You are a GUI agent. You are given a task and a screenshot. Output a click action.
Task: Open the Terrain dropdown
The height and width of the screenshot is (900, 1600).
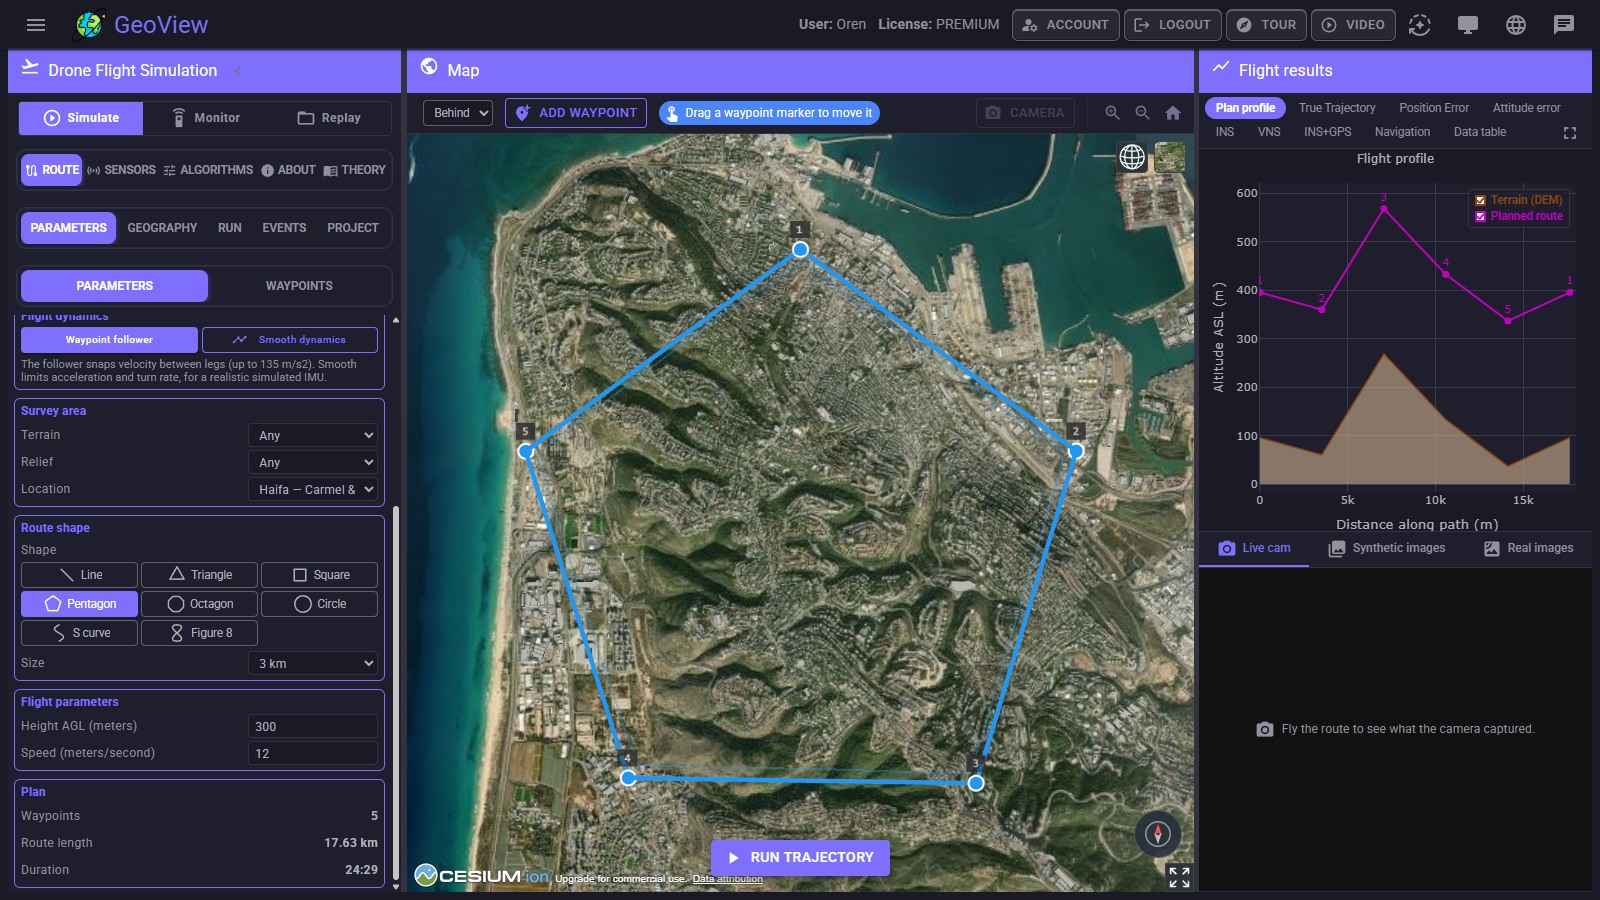click(x=313, y=435)
